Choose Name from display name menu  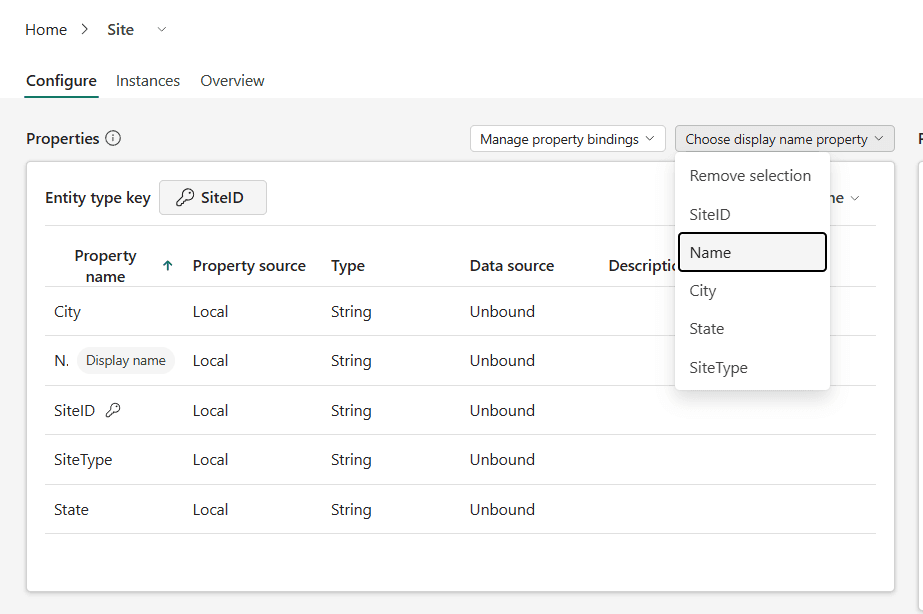coord(752,252)
